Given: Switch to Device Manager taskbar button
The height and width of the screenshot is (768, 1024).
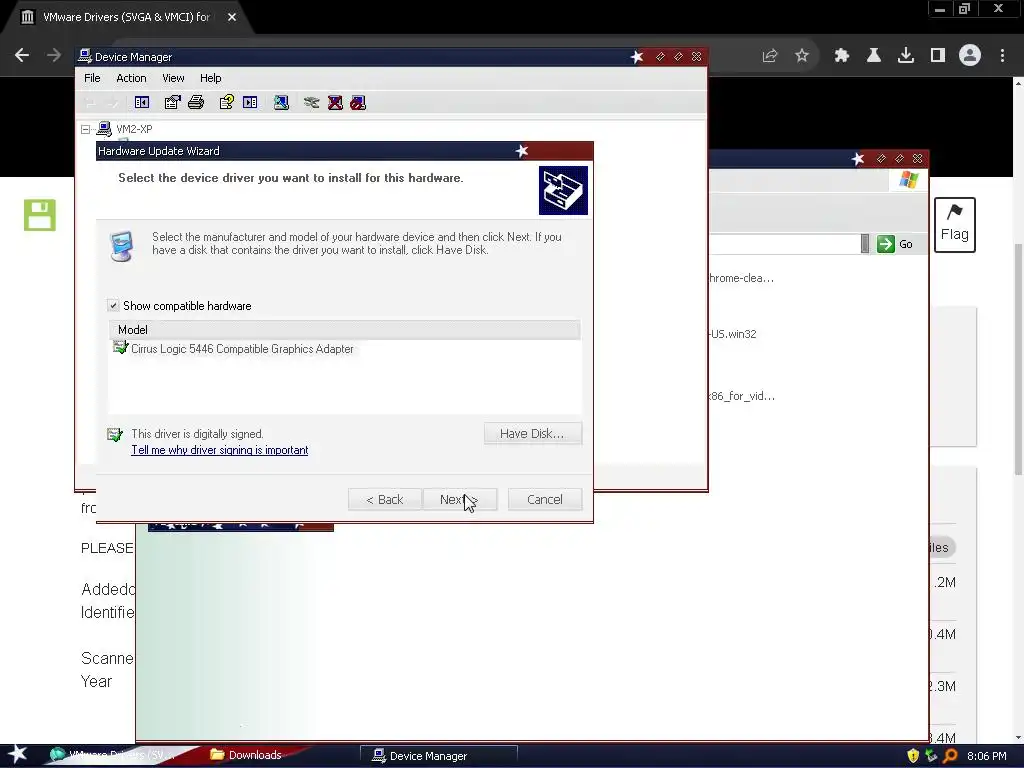Looking at the screenshot, I should click(438, 756).
